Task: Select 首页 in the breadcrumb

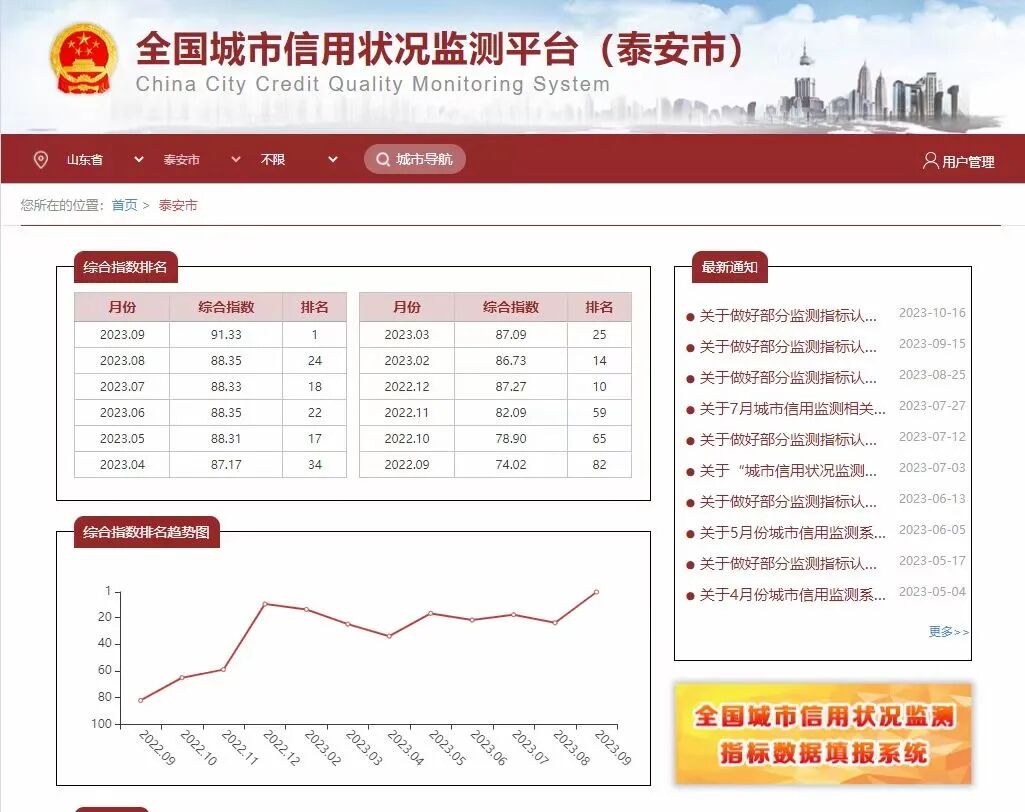Action: click(x=124, y=205)
